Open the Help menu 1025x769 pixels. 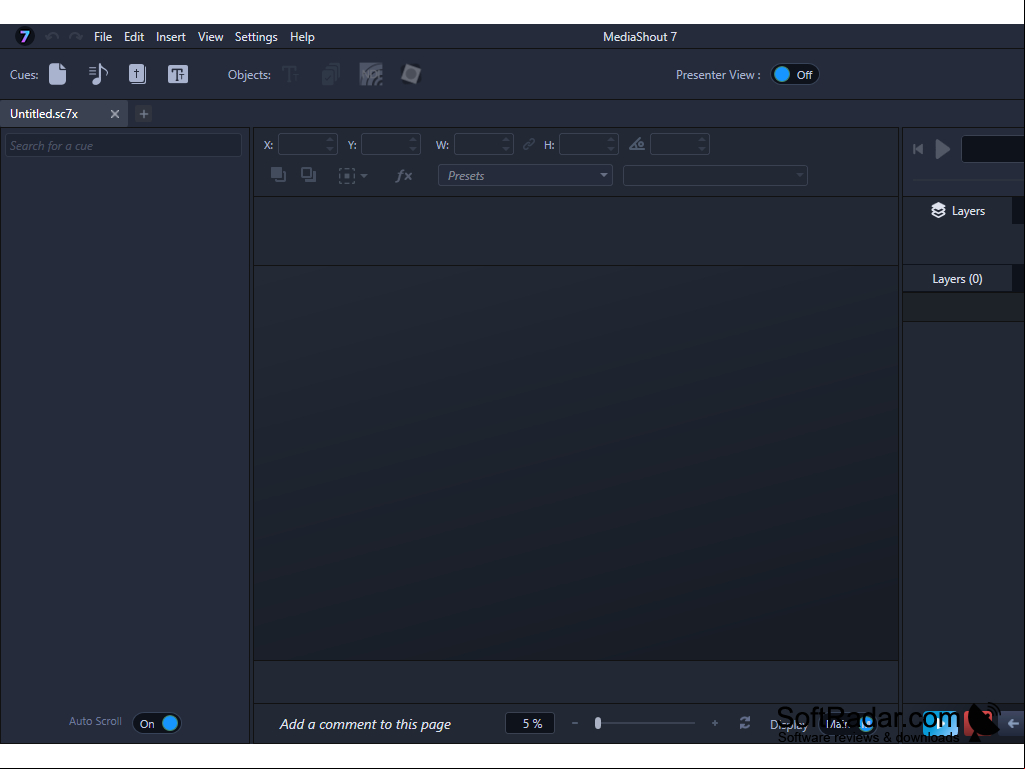[x=302, y=37]
